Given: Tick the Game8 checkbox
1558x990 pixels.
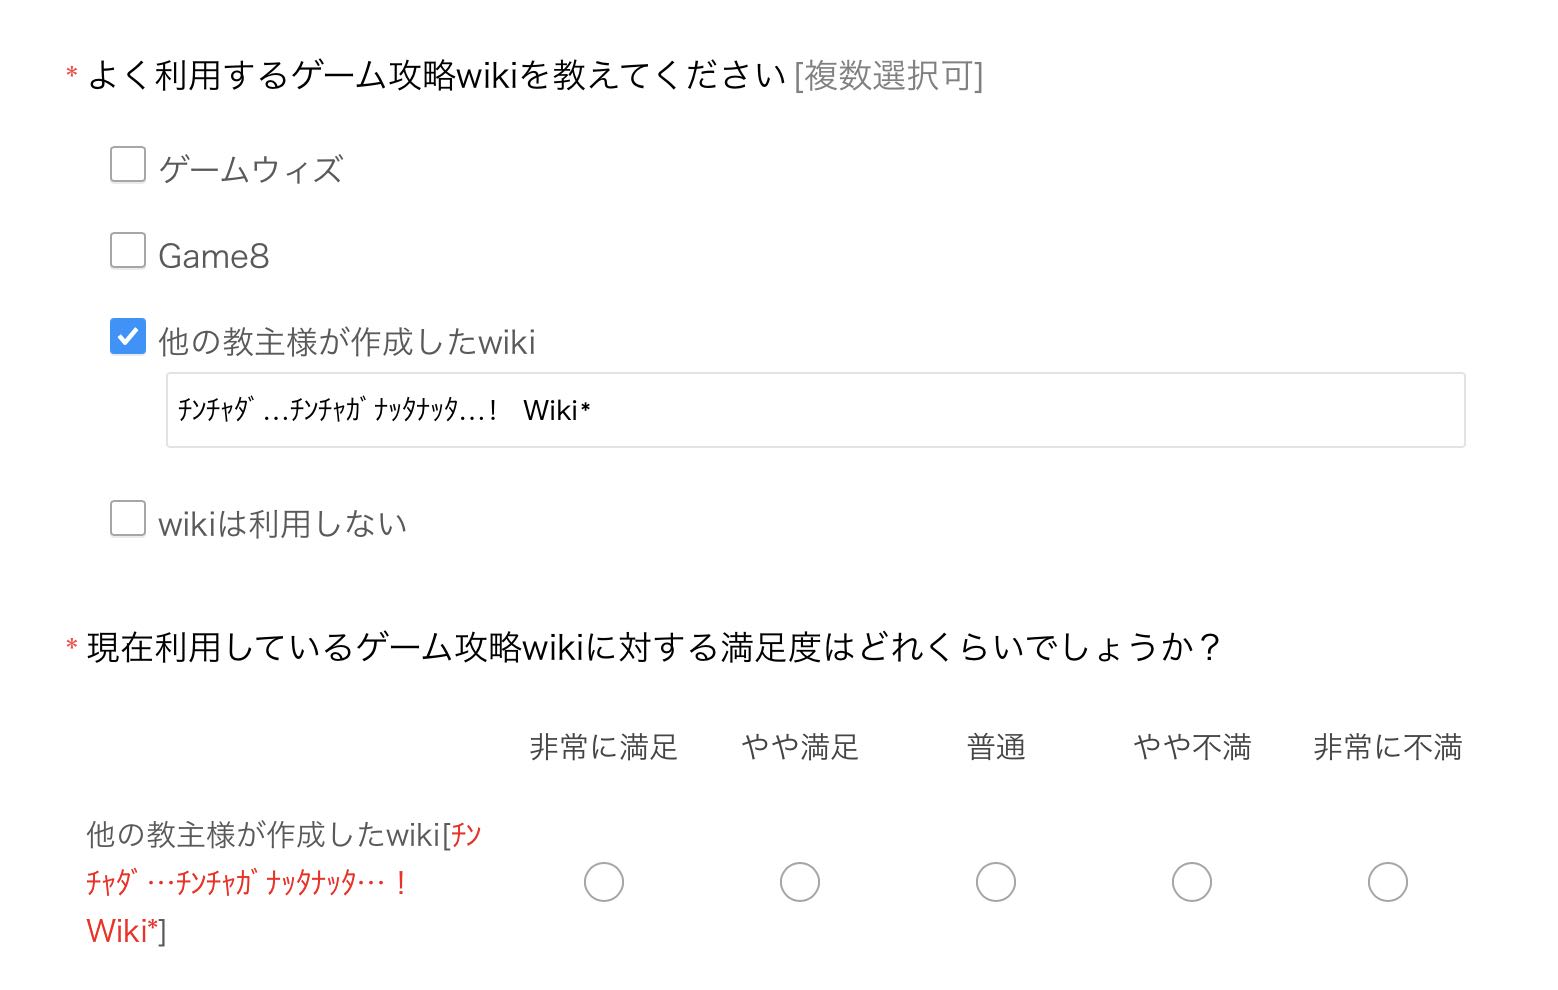Looking at the screenshot, I should pos(128,251).
